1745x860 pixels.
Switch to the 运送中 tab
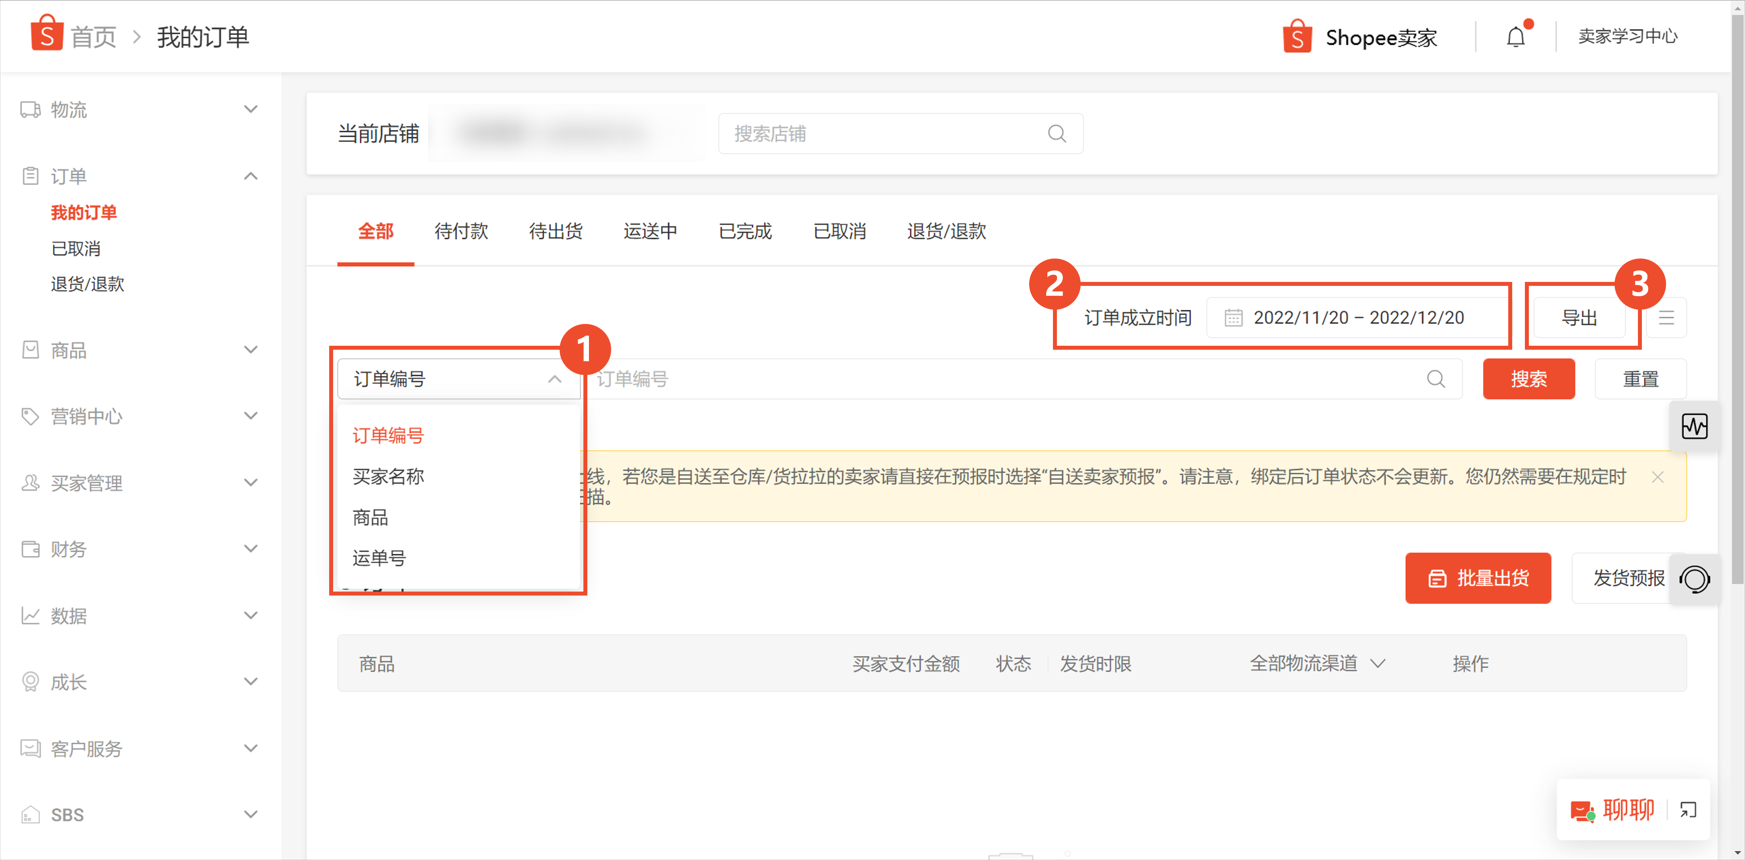click(650, 232)
